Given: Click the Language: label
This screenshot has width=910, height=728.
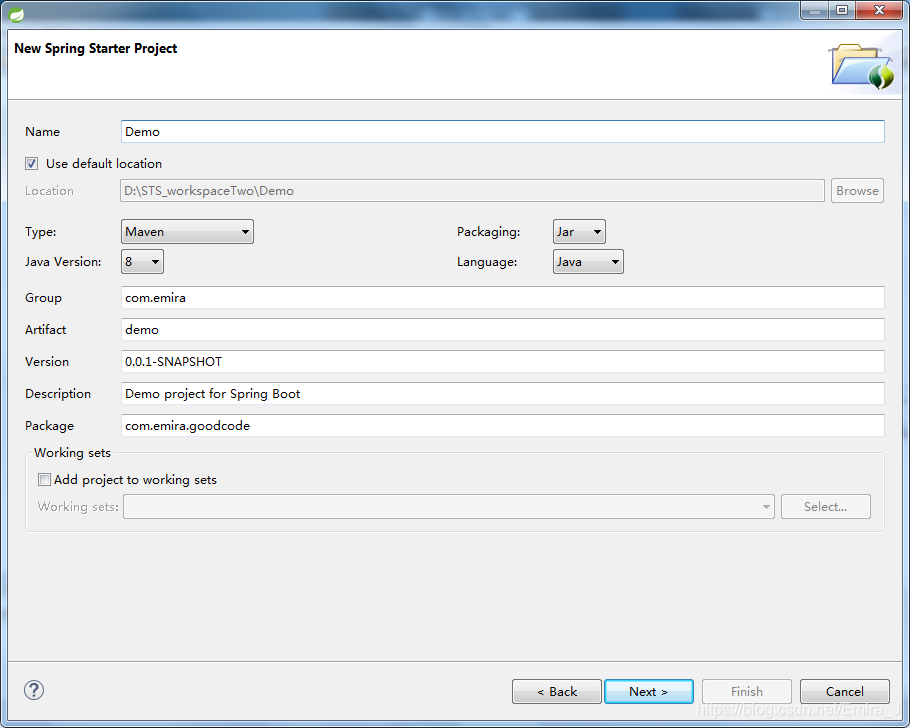Looking at the screenshot, I should 487,262.
